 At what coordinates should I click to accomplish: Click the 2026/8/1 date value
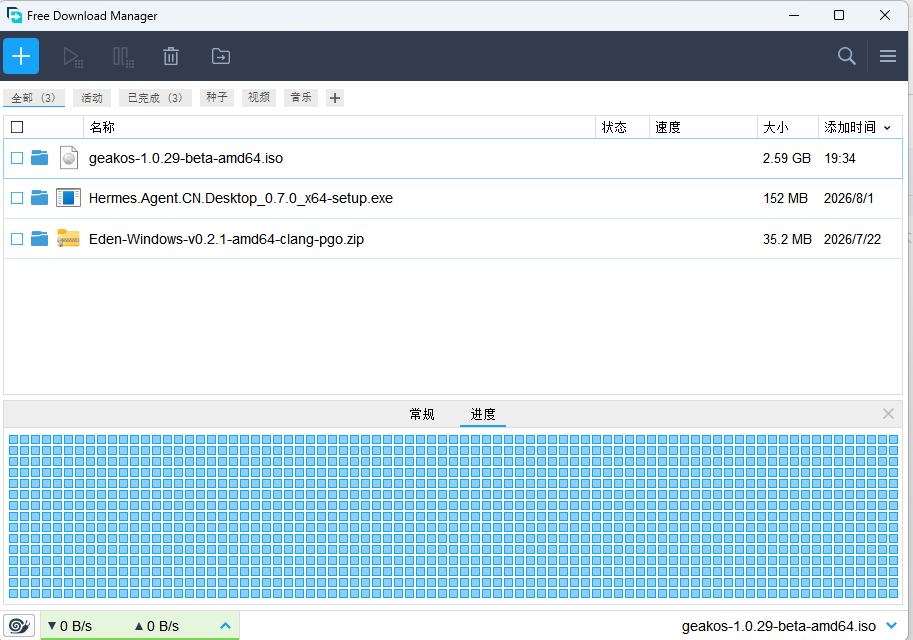pyautogui.click(x=848, y=198)
